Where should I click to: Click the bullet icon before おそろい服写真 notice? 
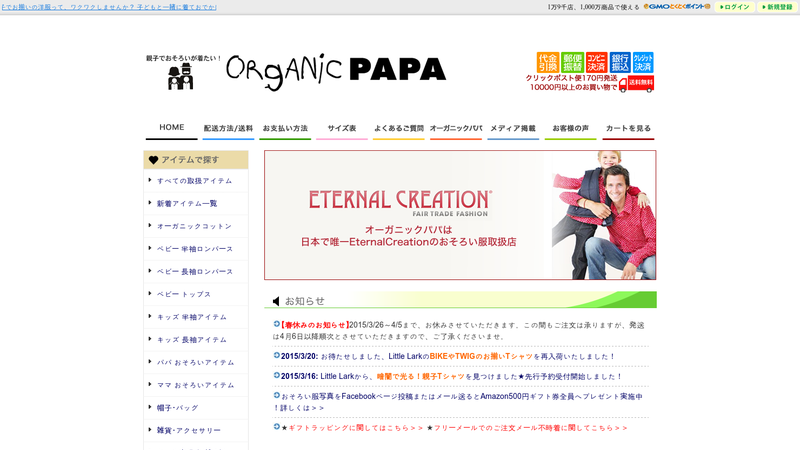(x=277, y=395)
